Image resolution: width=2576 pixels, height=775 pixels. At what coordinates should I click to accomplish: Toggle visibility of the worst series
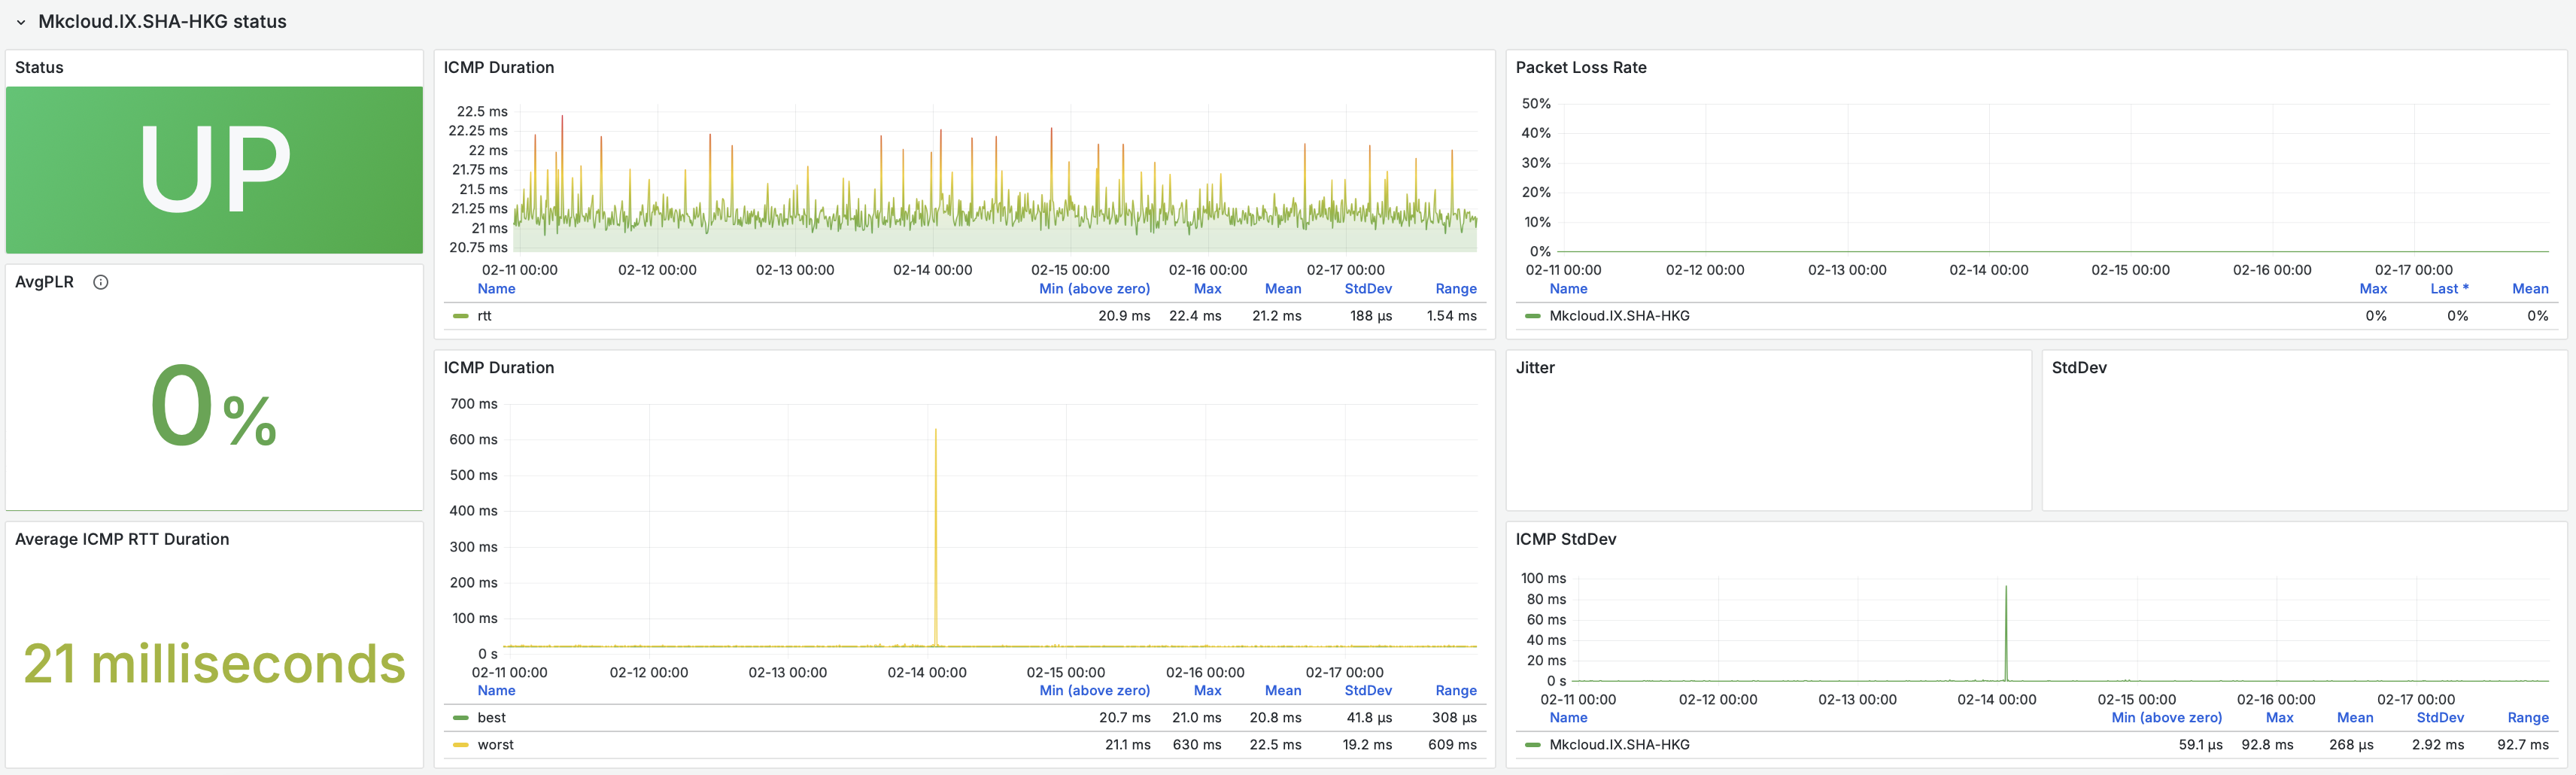[x=495, y=745]
